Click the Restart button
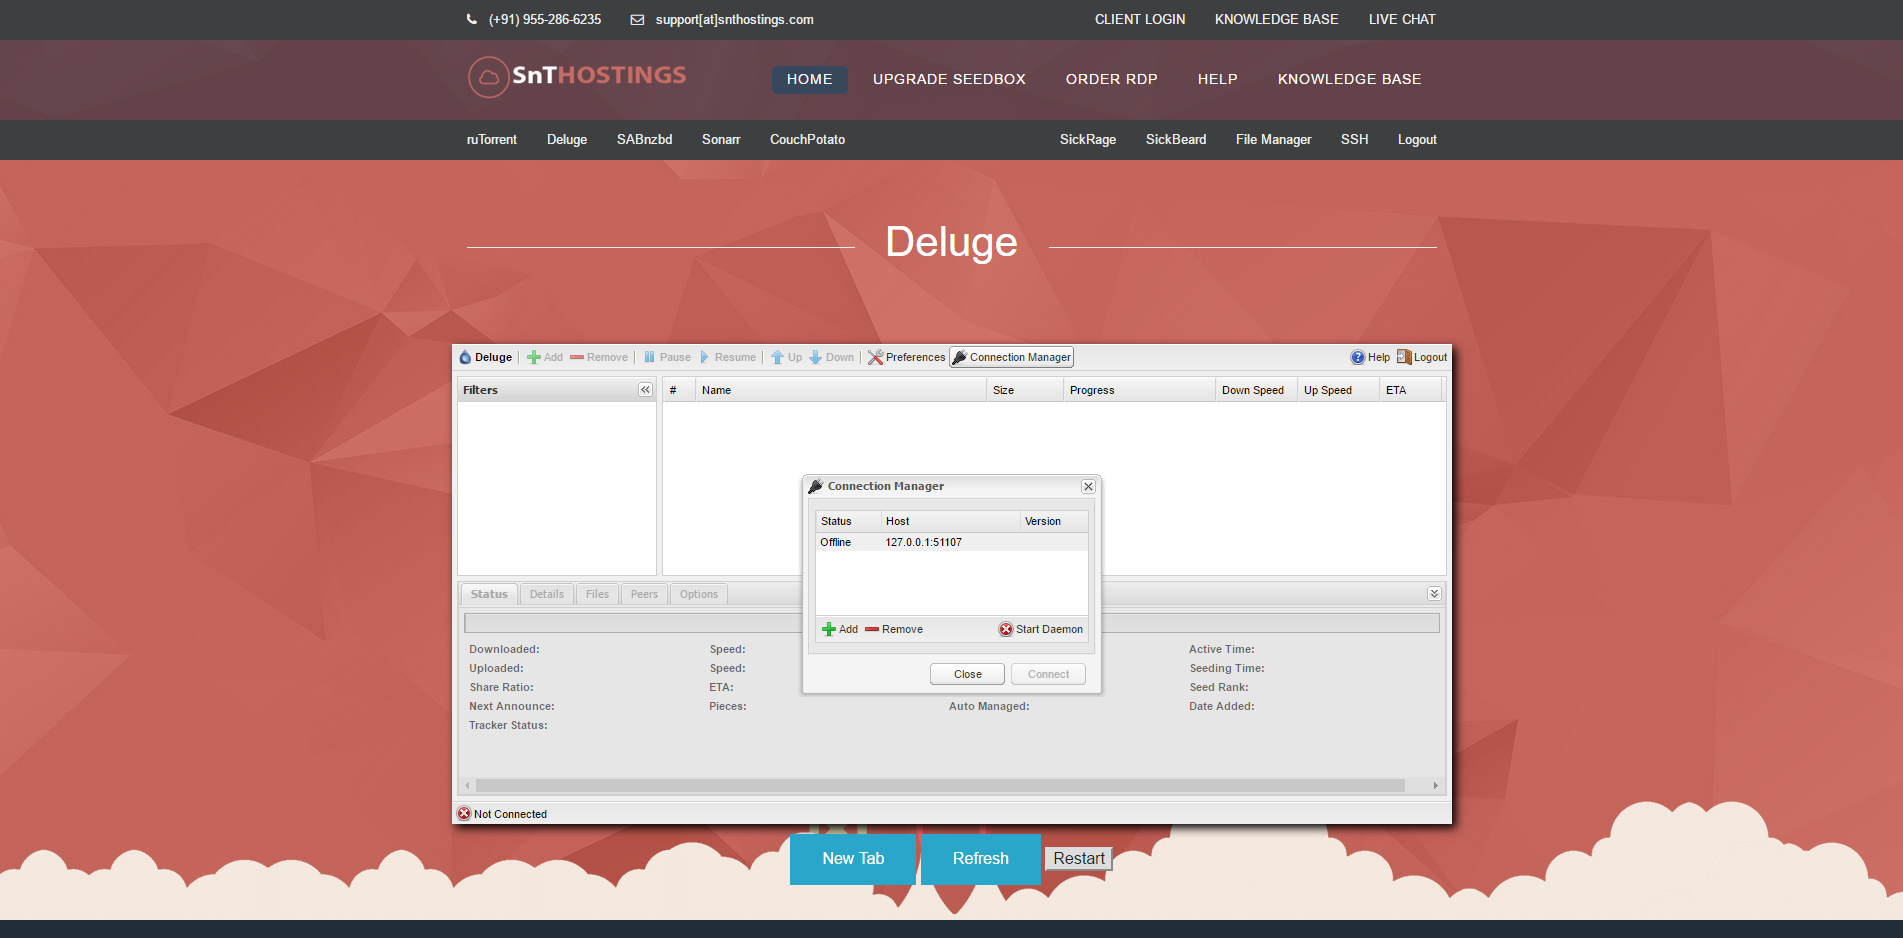This screenshot has width=1903, height=938. [x=1079, y=859]
